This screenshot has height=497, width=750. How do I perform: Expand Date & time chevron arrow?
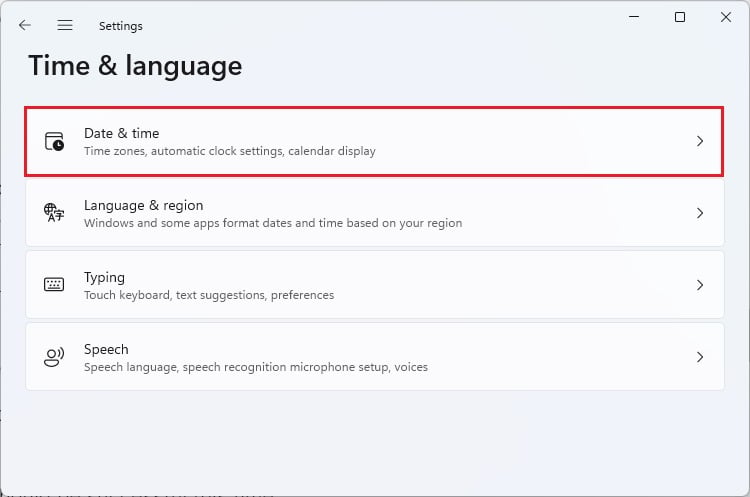click(x=700, y=141)
